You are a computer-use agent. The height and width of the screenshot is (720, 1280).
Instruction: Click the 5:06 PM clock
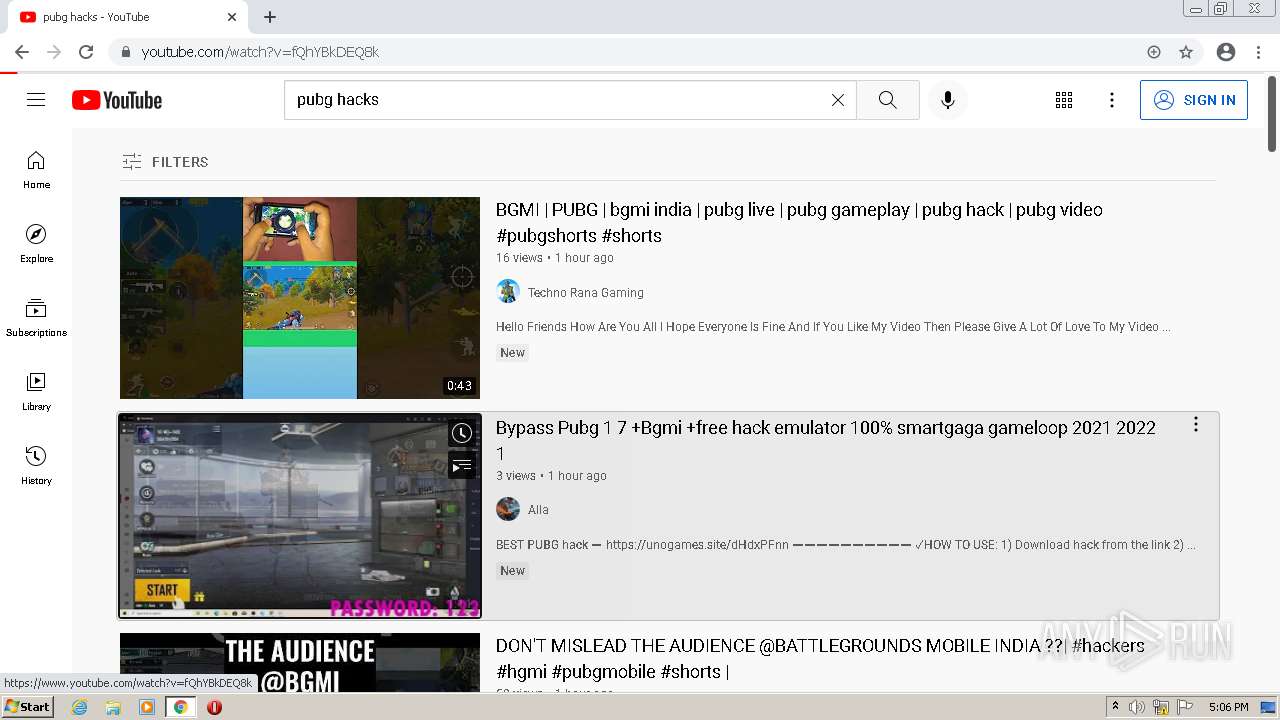tap(1228, 707)
